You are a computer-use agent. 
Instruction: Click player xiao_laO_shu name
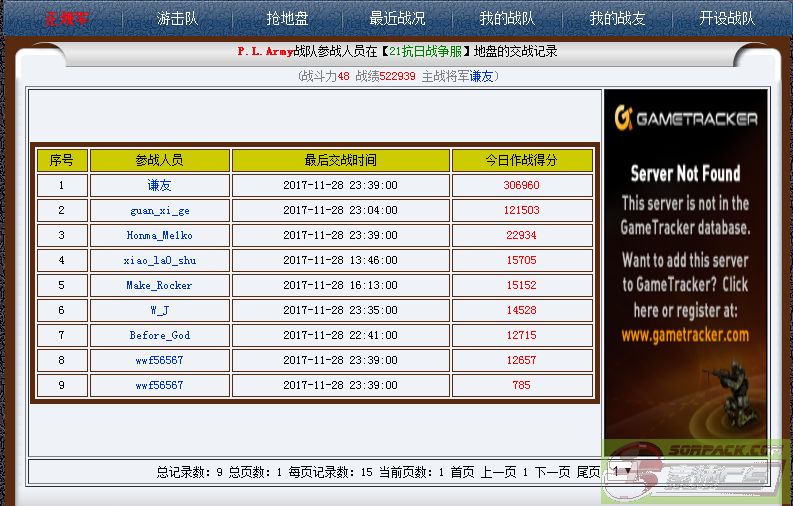point(160,260)
